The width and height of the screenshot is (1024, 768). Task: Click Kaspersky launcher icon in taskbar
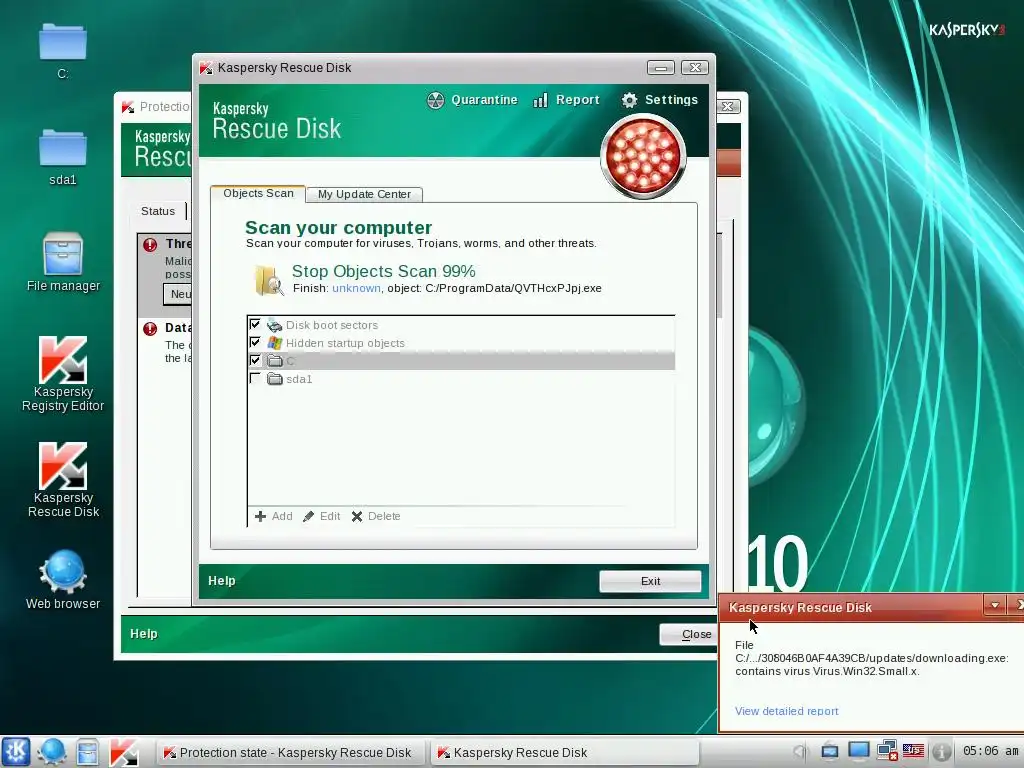click(123, 752)
